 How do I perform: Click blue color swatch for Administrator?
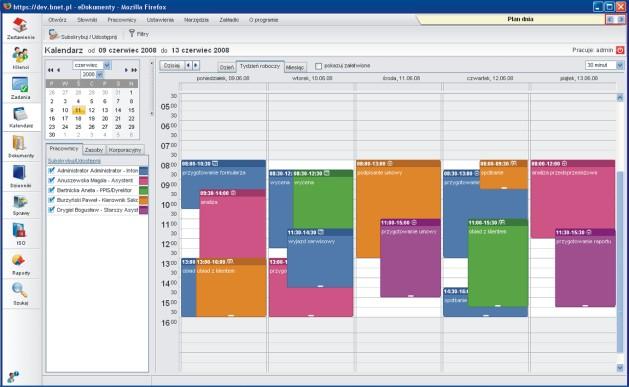click(x=143, y=171)
